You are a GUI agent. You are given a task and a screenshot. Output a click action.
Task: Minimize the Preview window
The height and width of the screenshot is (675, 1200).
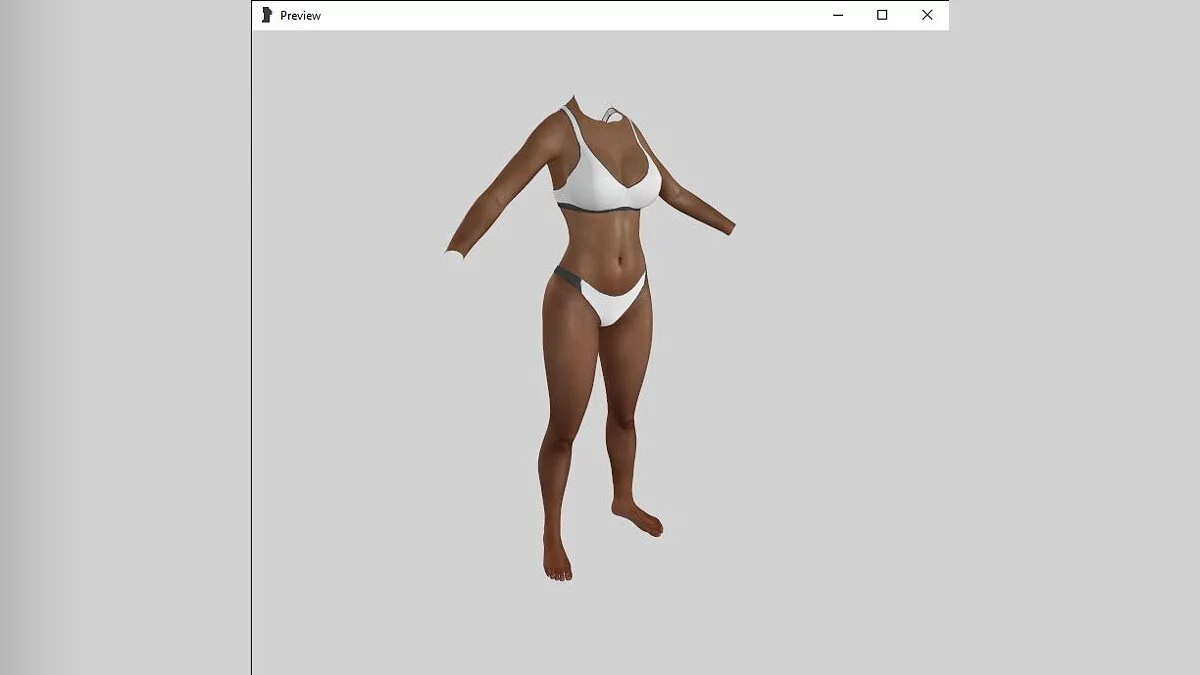coord(838,15)
